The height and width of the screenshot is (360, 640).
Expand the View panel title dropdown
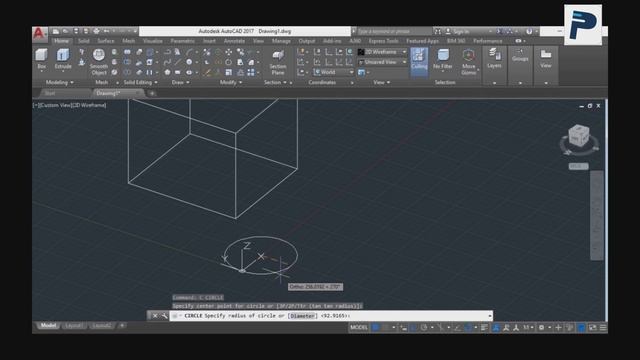382,82
